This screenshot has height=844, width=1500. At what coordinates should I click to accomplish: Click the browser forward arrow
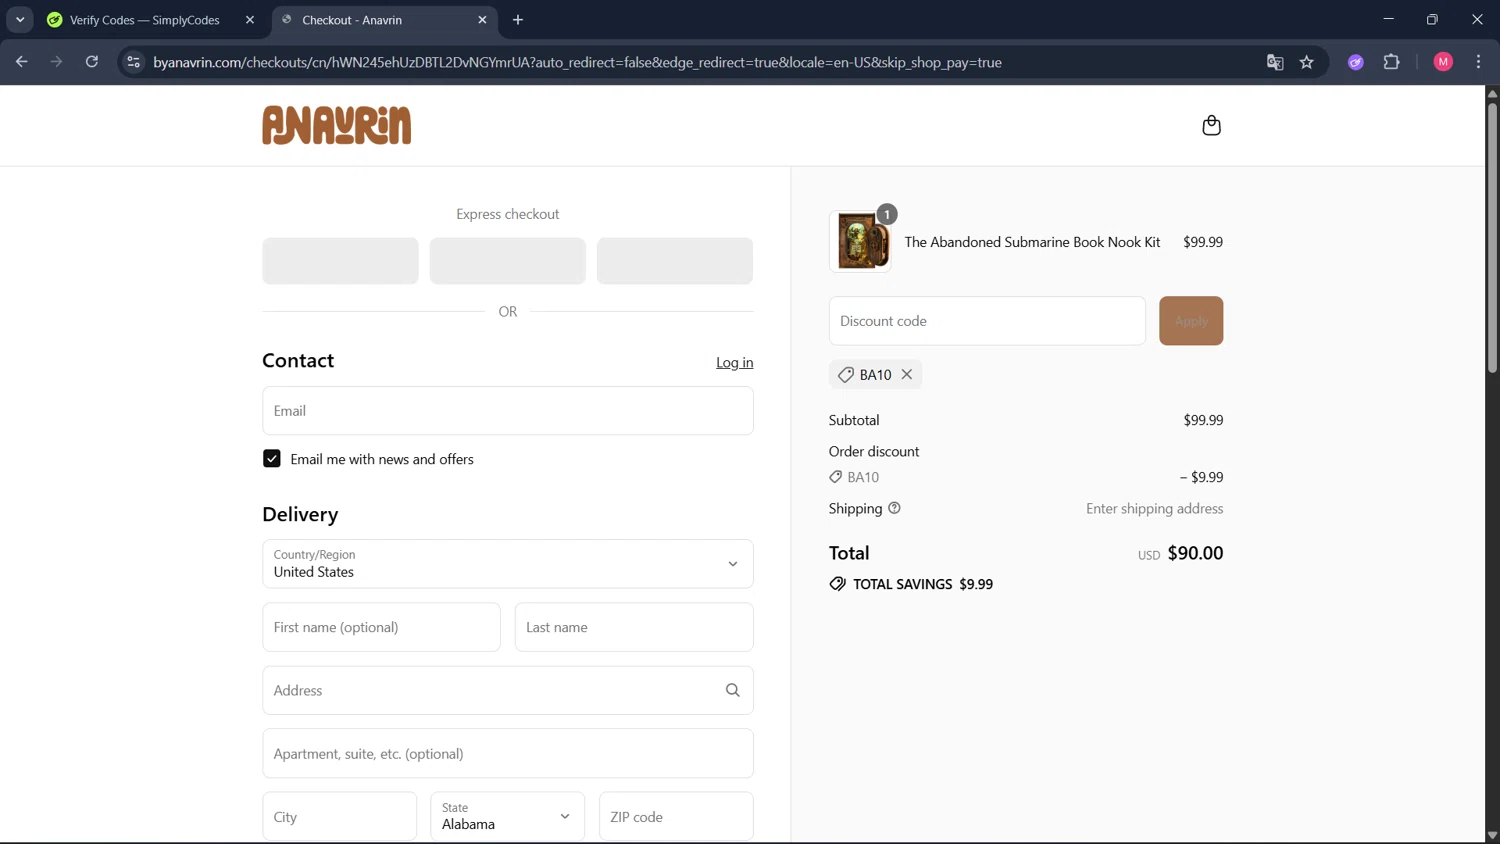click(56, 62)
